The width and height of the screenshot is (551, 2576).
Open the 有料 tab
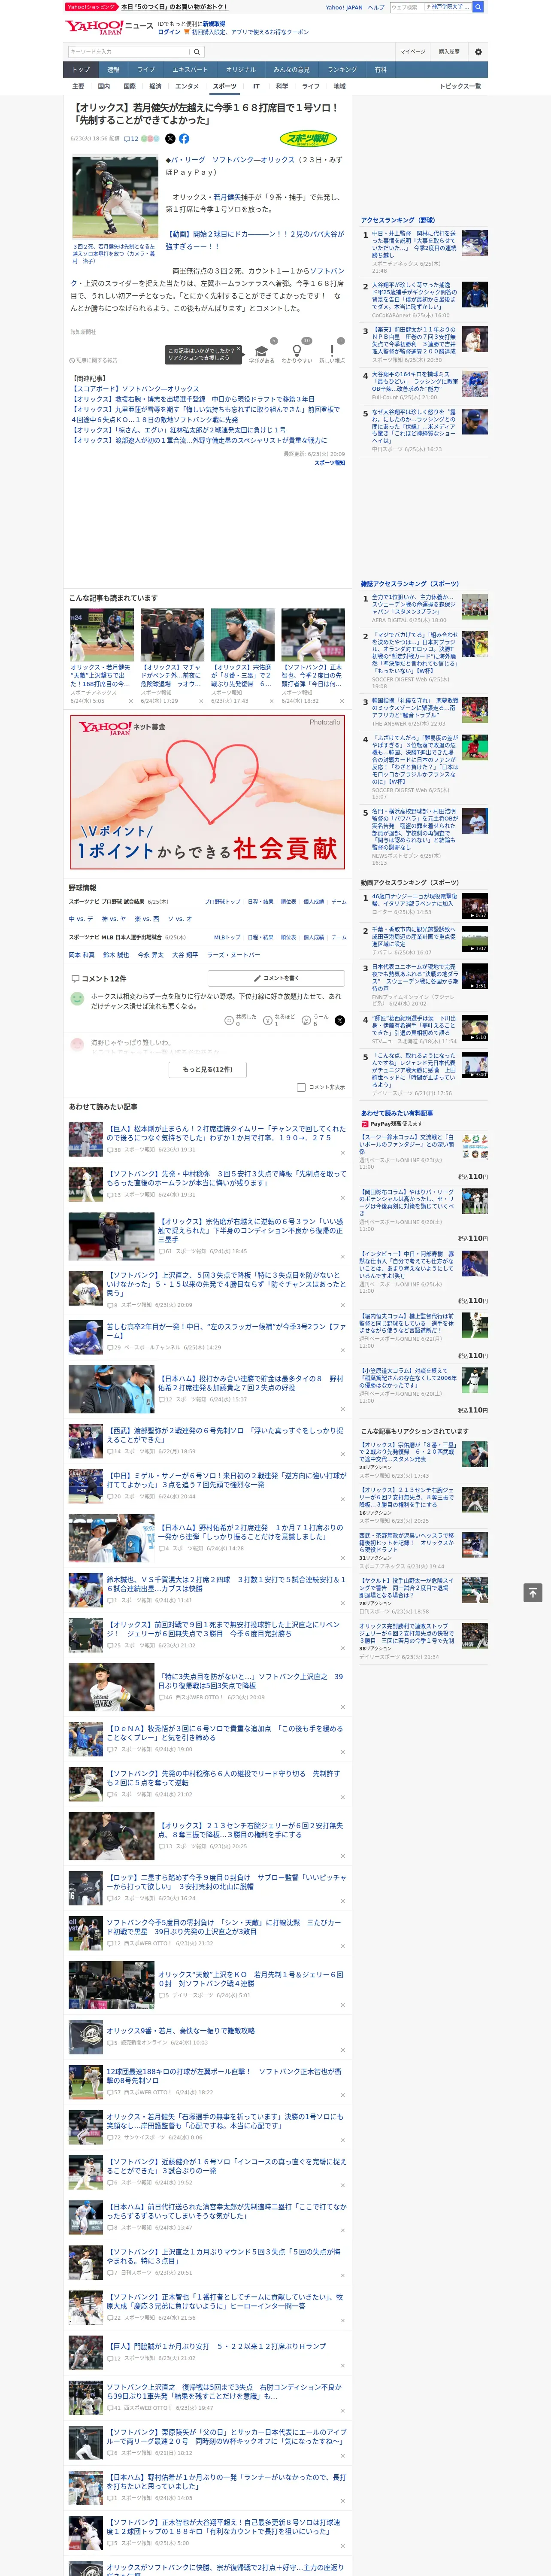[380, 69]
